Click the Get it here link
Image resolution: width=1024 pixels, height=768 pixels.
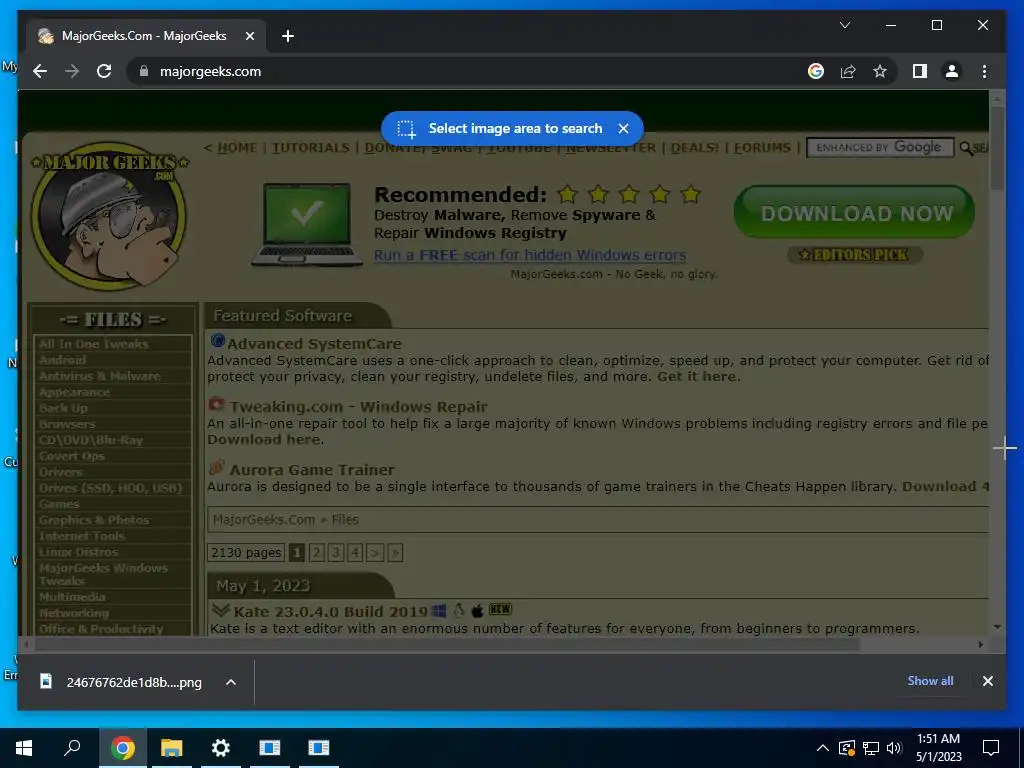click(x=698, y=376)
